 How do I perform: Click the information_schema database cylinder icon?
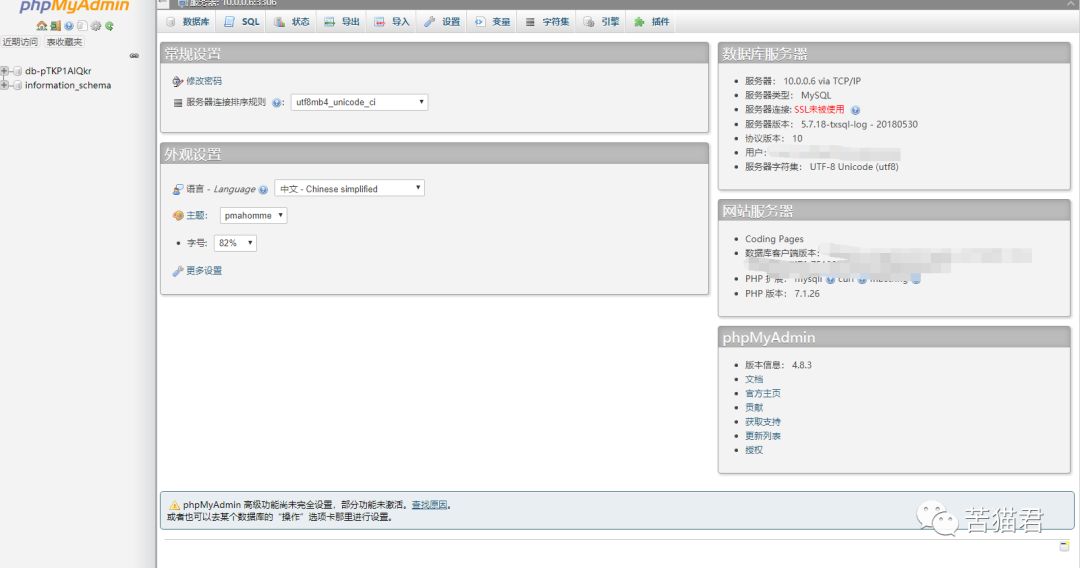point(17,85)
